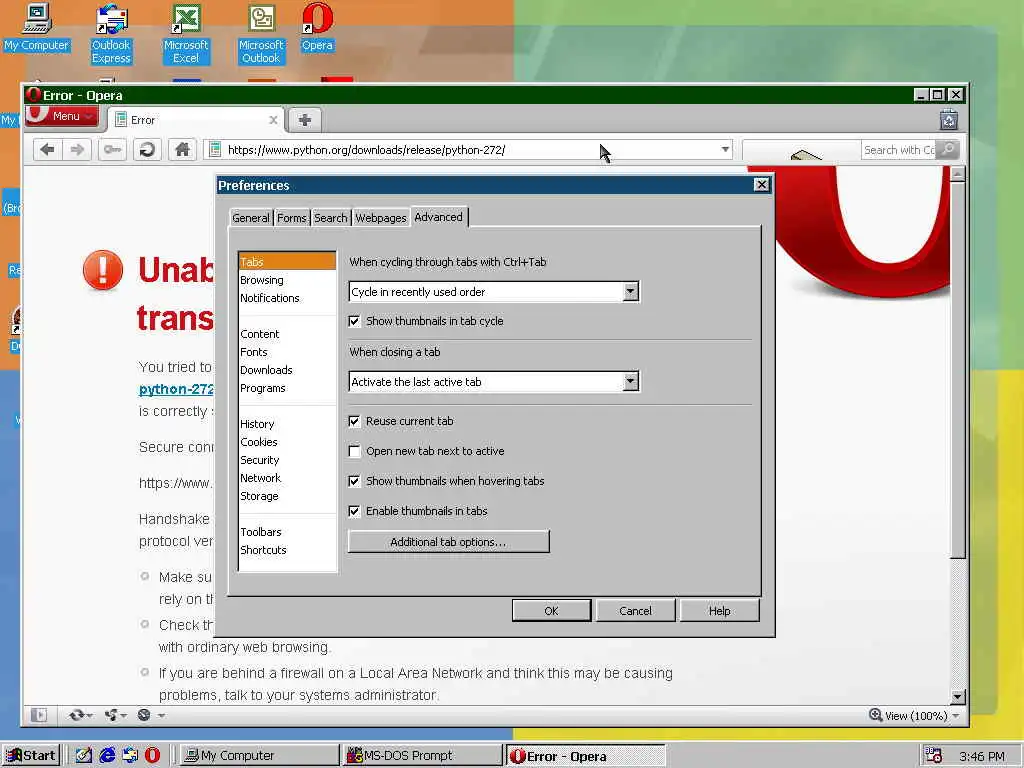The image size is (1024, 768).
Task: Open a new tab with the plus button
Action: tap(304, 120)
